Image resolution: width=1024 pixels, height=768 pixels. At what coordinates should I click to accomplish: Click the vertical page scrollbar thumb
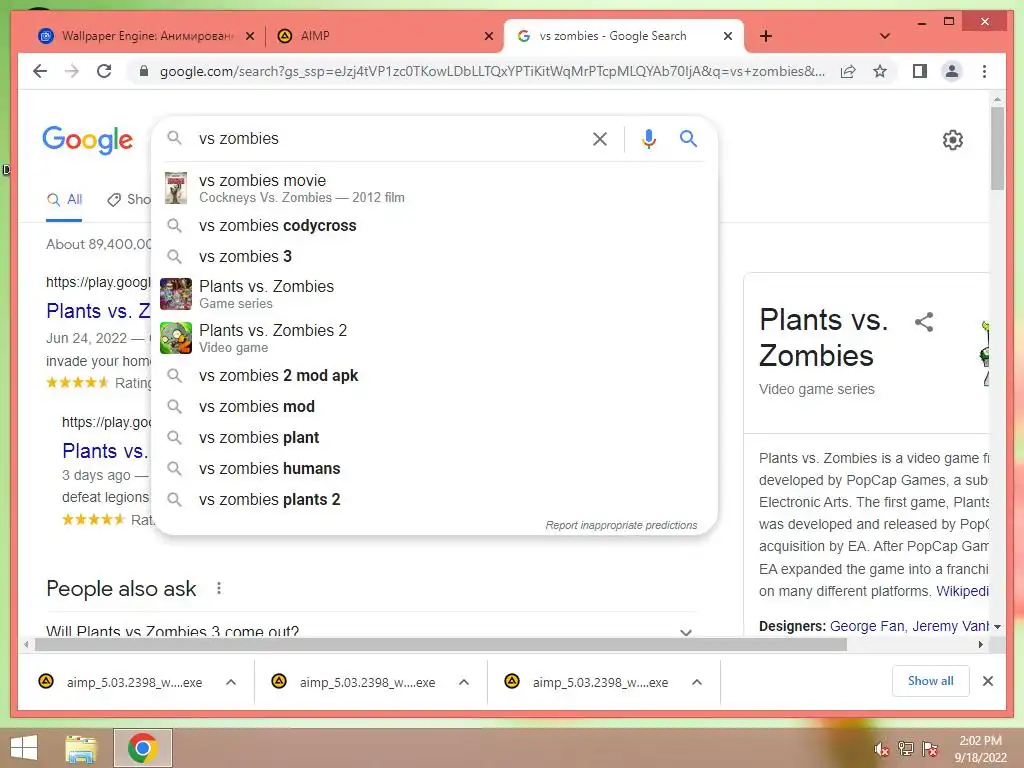click(997, 148)
